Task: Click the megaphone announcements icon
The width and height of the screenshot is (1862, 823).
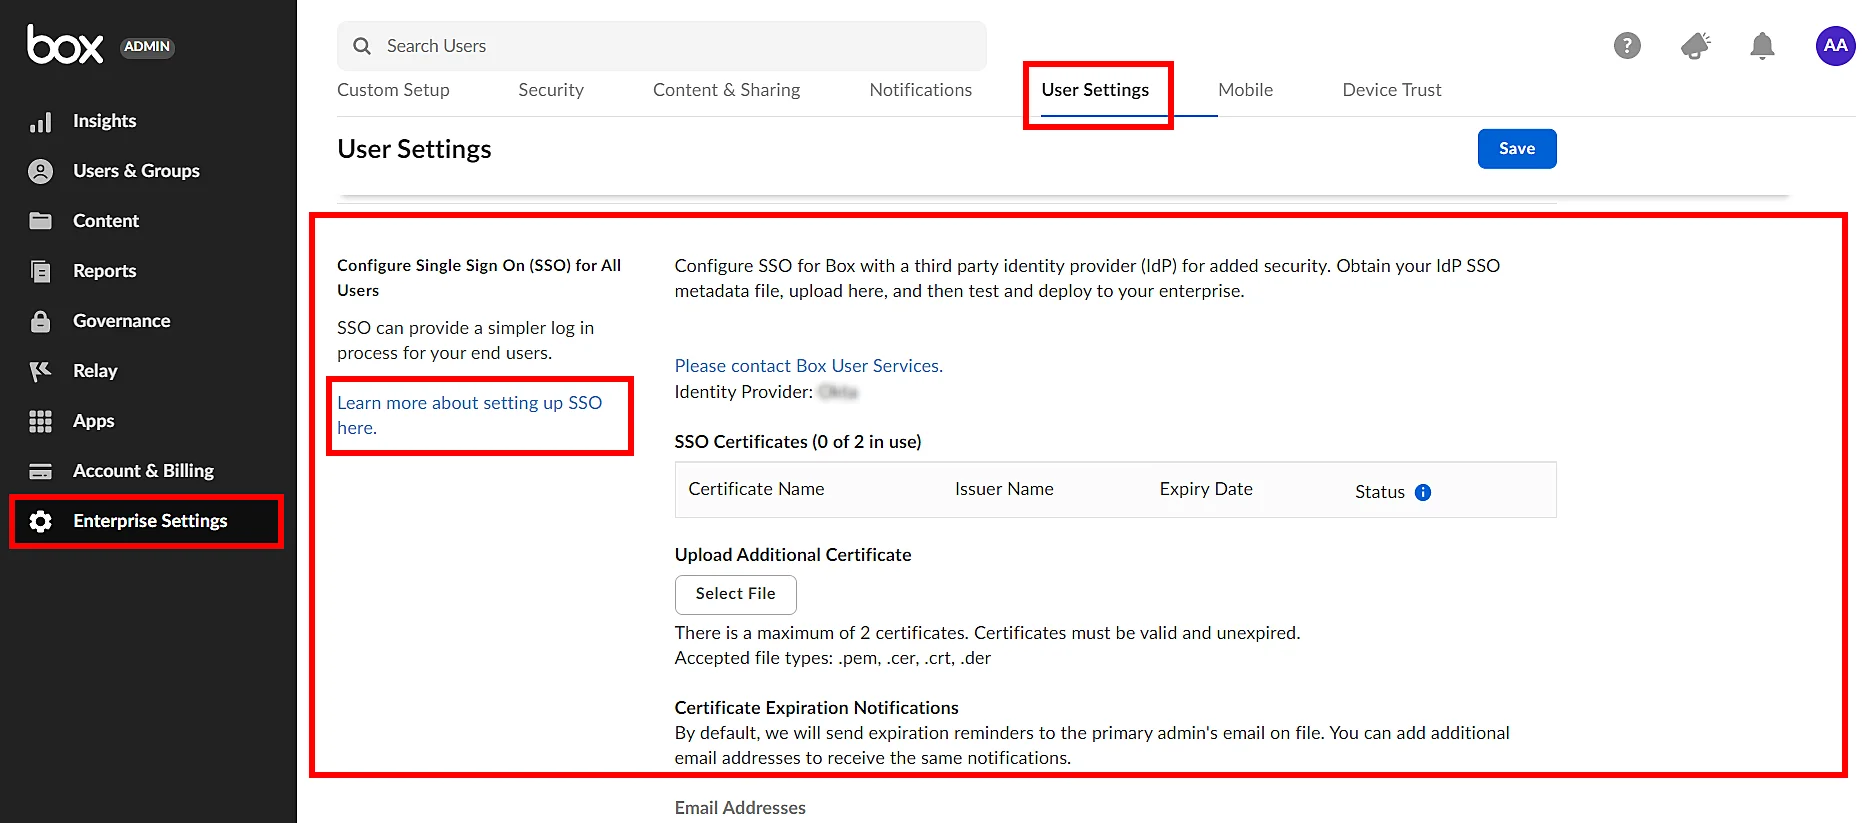Action: (x=1695, y=45)
